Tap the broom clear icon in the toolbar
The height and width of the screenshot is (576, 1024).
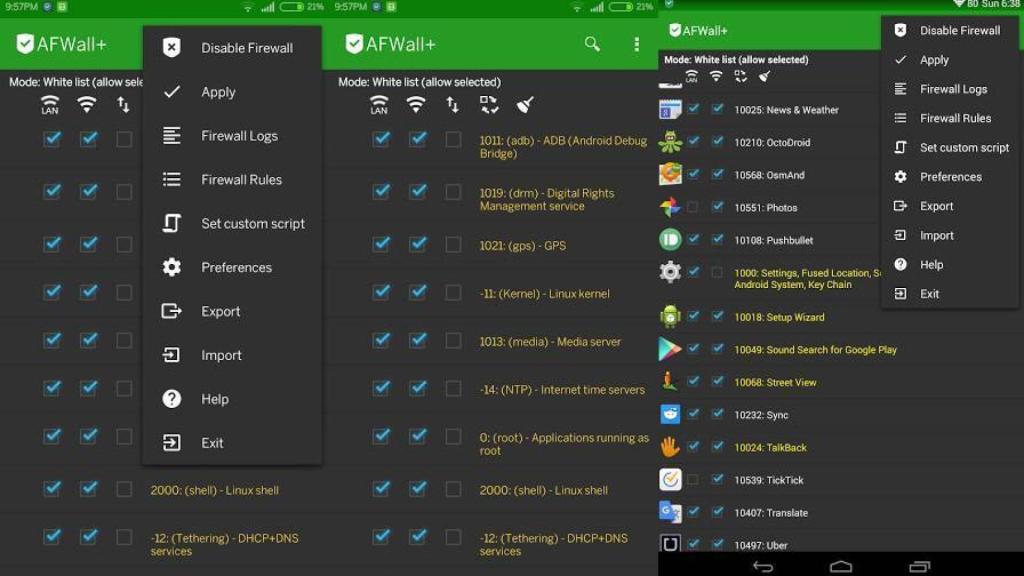click(x=524, y=103)
